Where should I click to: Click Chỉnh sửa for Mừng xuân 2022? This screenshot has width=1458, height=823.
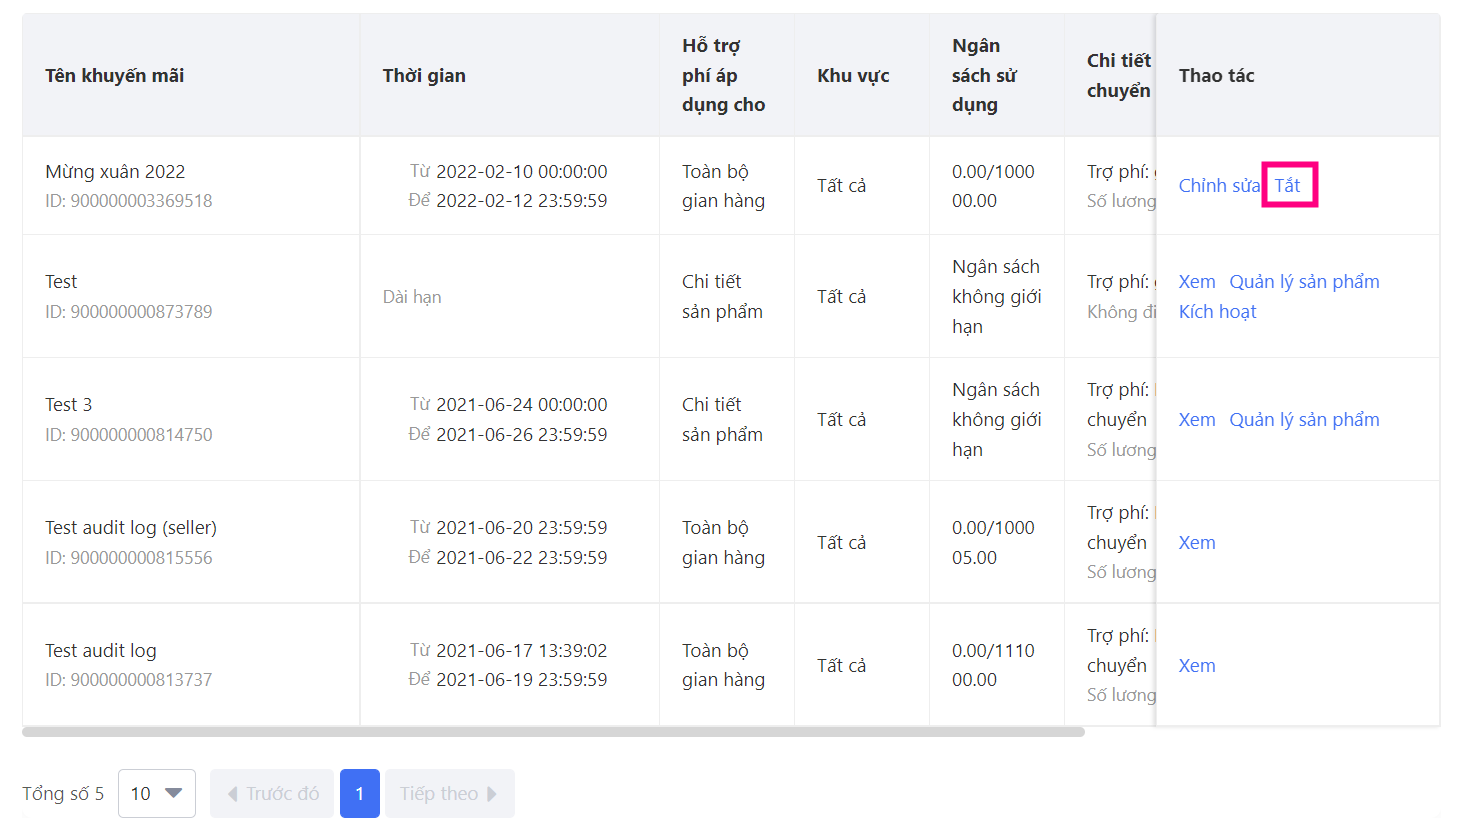tap(1218, 185)
